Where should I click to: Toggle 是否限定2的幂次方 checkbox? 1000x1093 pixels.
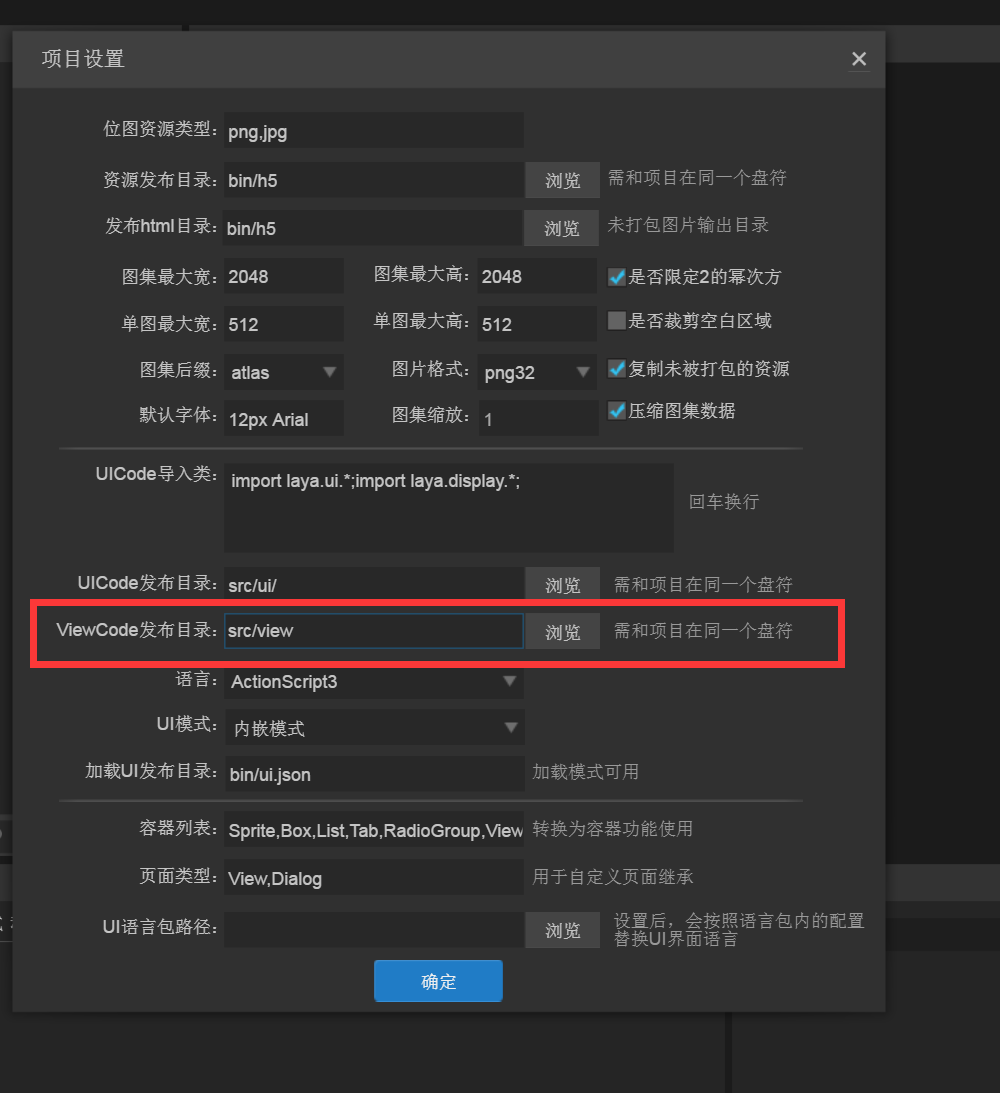click(616, 277)
